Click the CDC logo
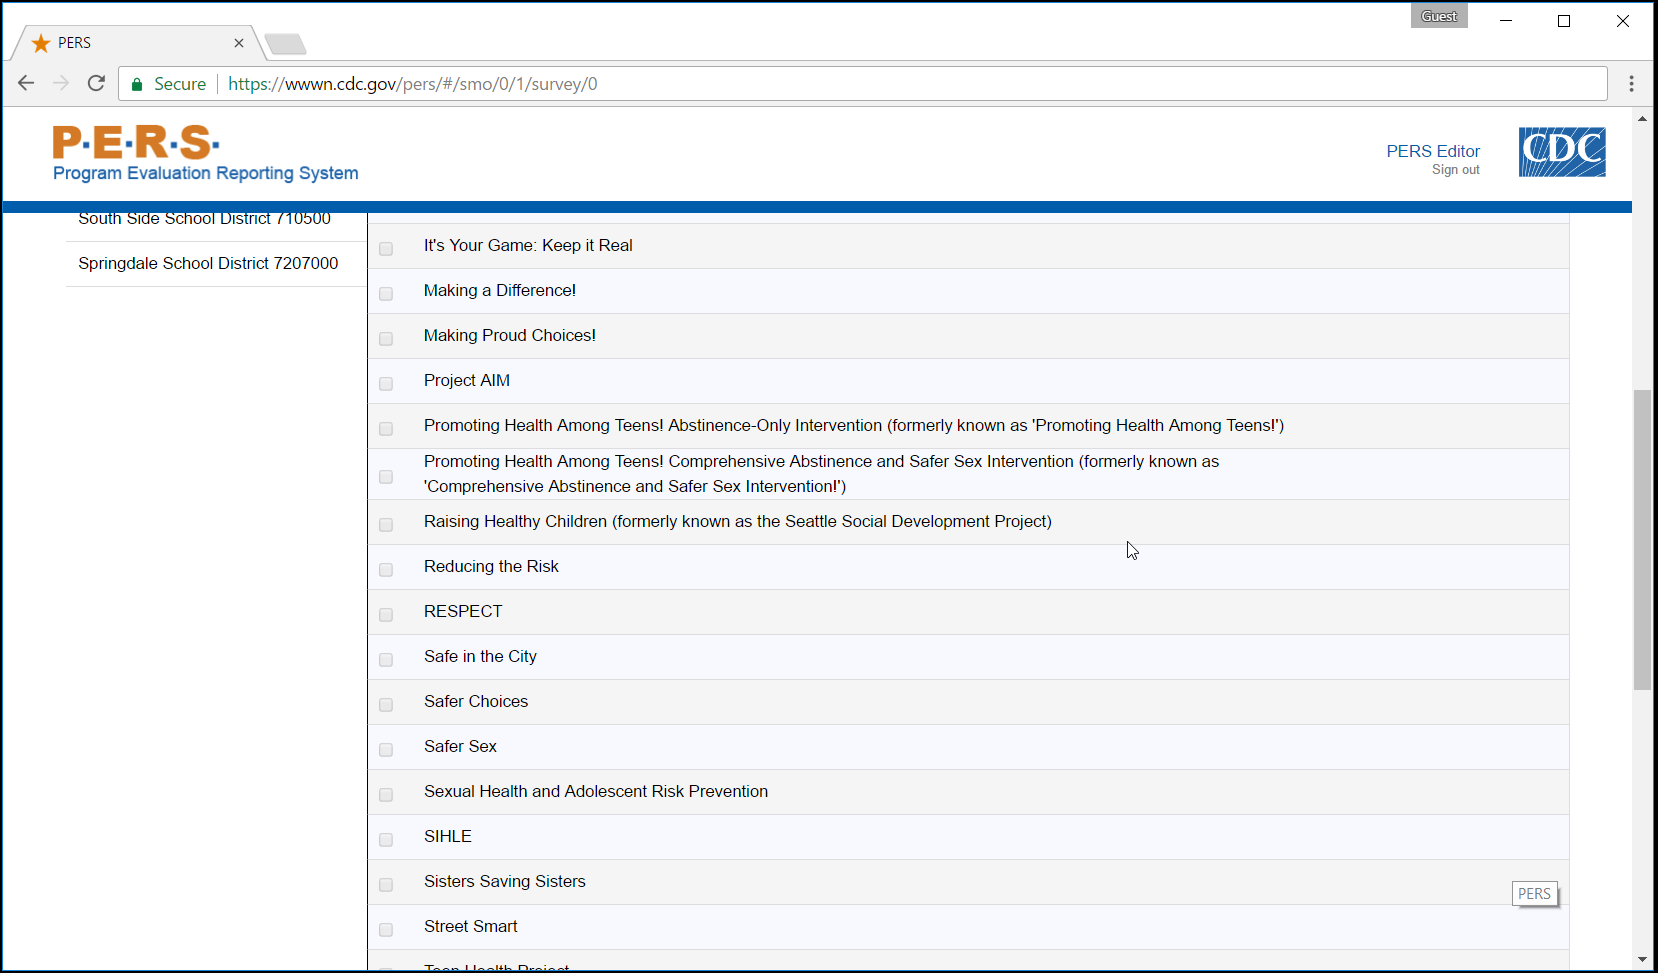Viewport: 1658px width, 973px height. click(1561, 152)
